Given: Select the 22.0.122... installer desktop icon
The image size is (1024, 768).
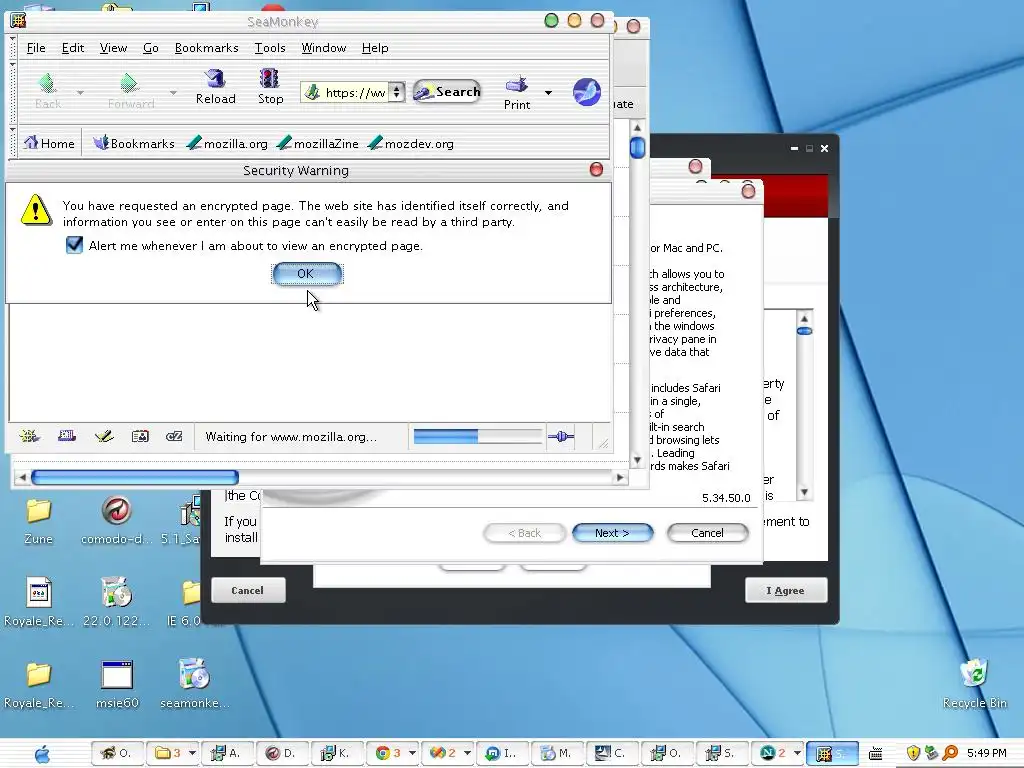Looking at the screenshot, I should click(116, 601).
